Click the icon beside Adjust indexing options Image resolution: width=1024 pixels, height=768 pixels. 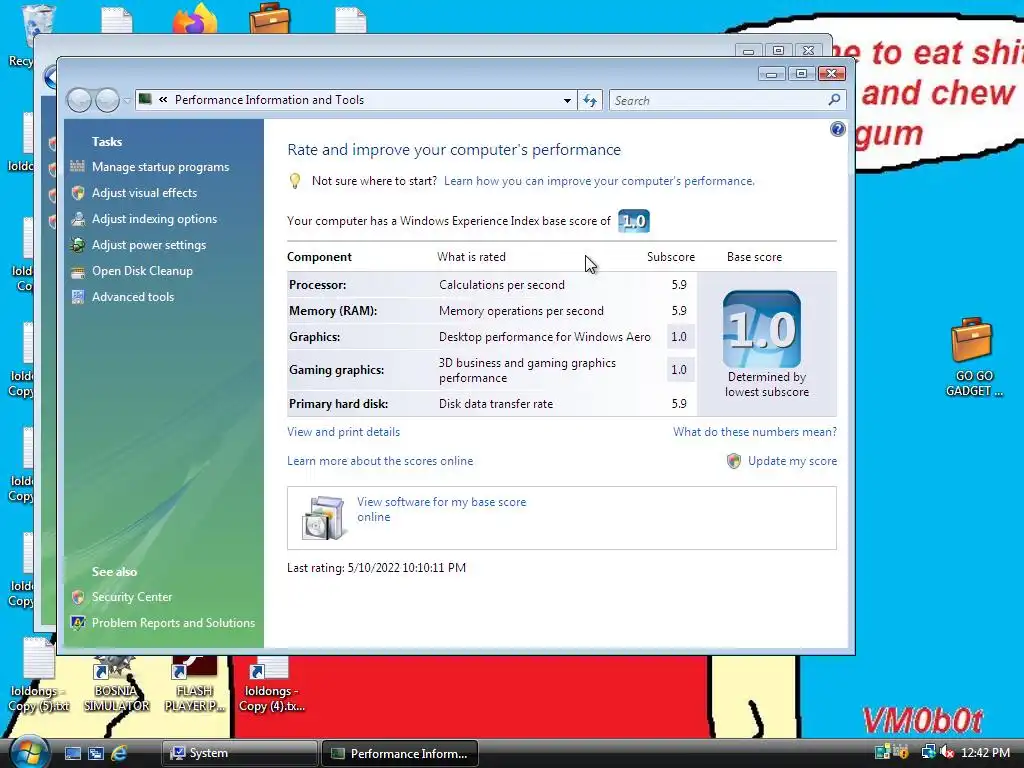pos(78,219)
